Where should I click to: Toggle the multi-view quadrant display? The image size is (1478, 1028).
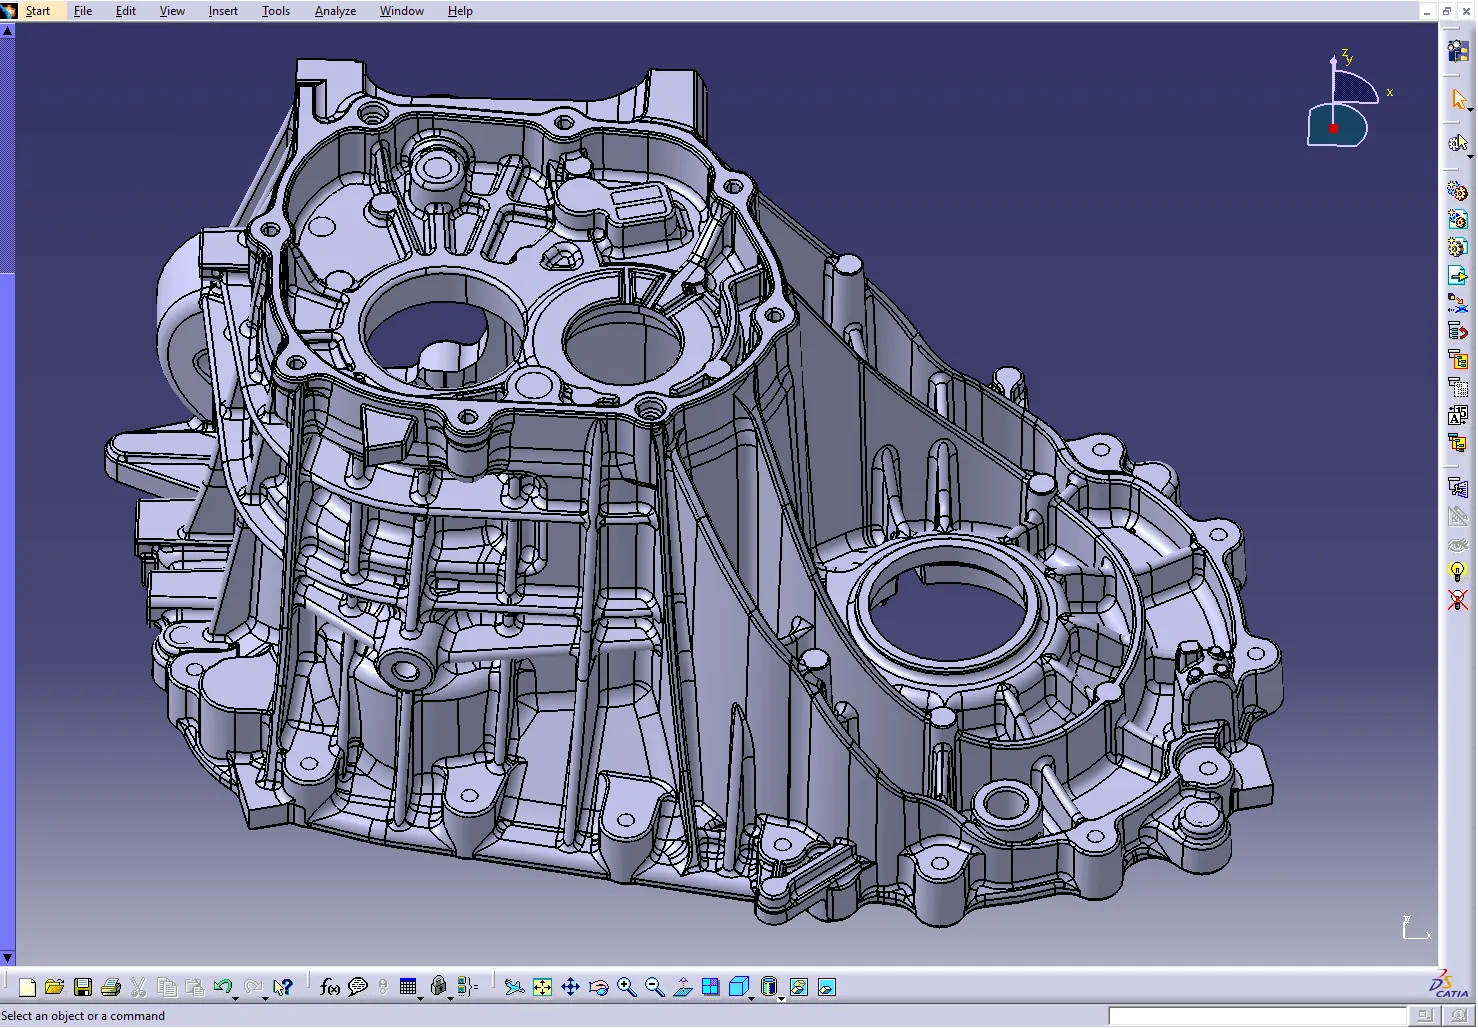point(710,986)
